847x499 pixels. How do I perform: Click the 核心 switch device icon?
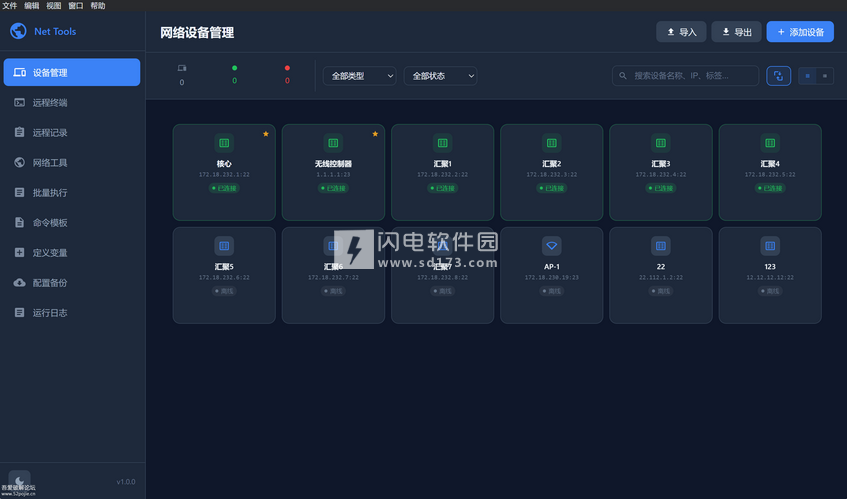[x=224, y=143]
